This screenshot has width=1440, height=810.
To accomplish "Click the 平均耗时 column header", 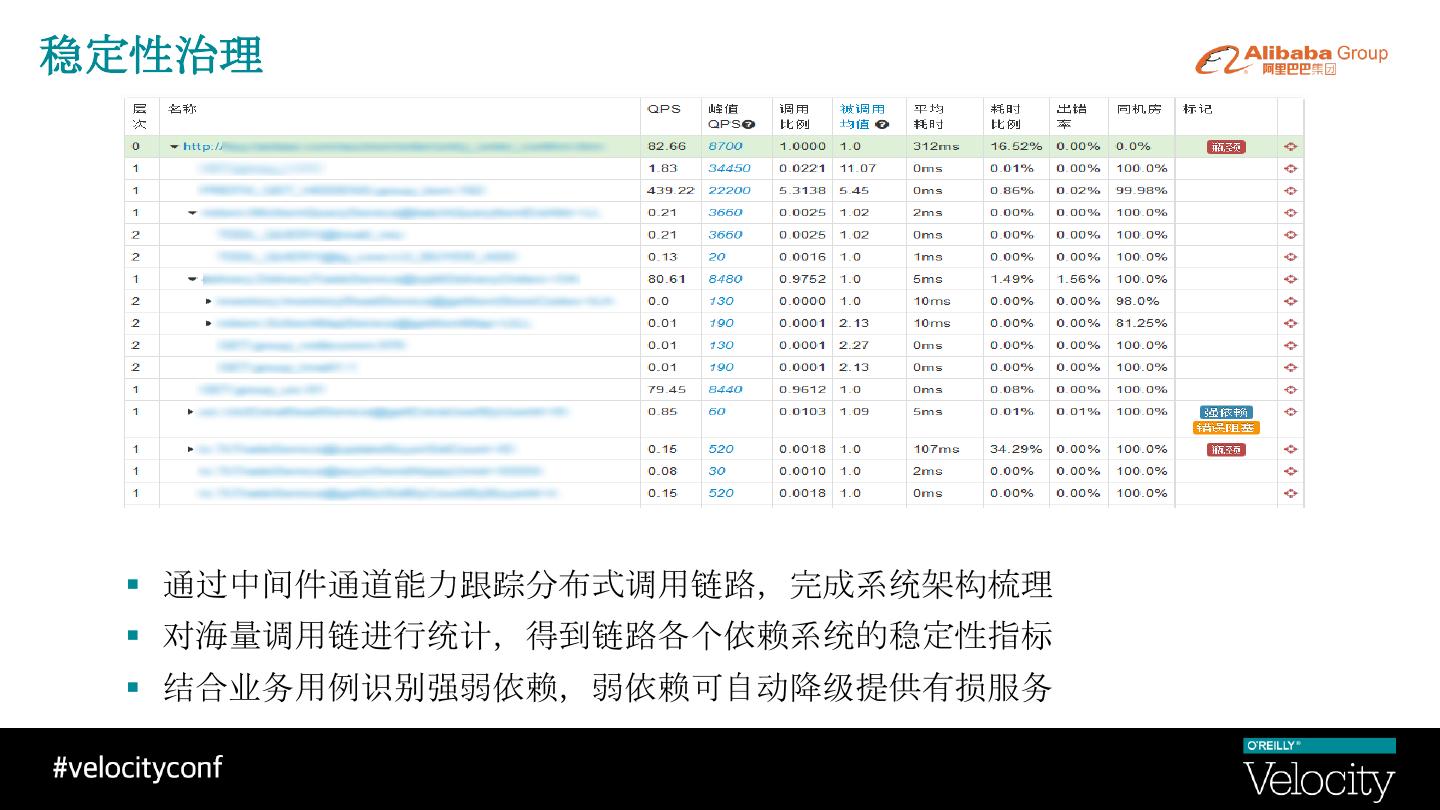I will pyautogui.click(x=928, y=117).
